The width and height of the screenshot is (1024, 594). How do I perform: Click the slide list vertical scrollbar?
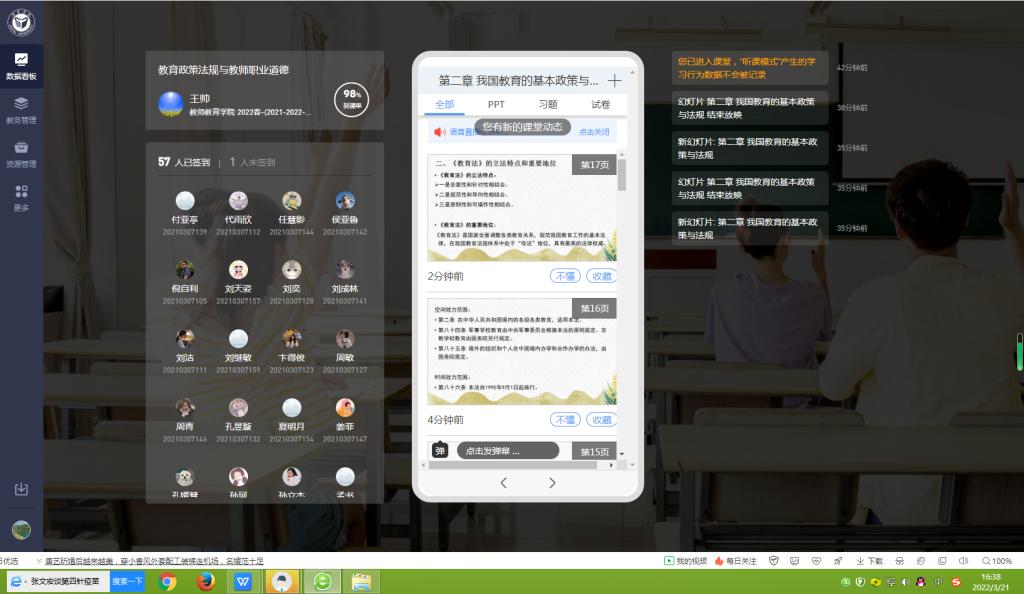pyautogui.click(x=622, y=300)
